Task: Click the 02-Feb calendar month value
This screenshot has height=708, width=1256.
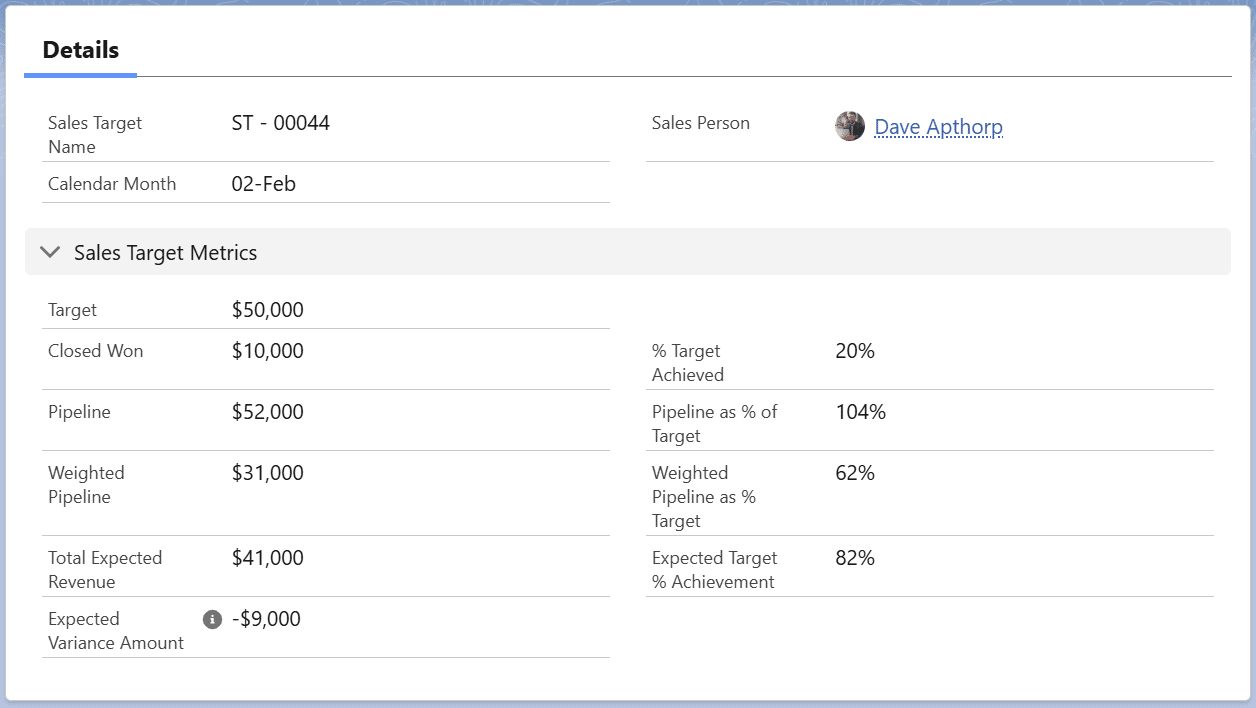Action: point(264,184)
